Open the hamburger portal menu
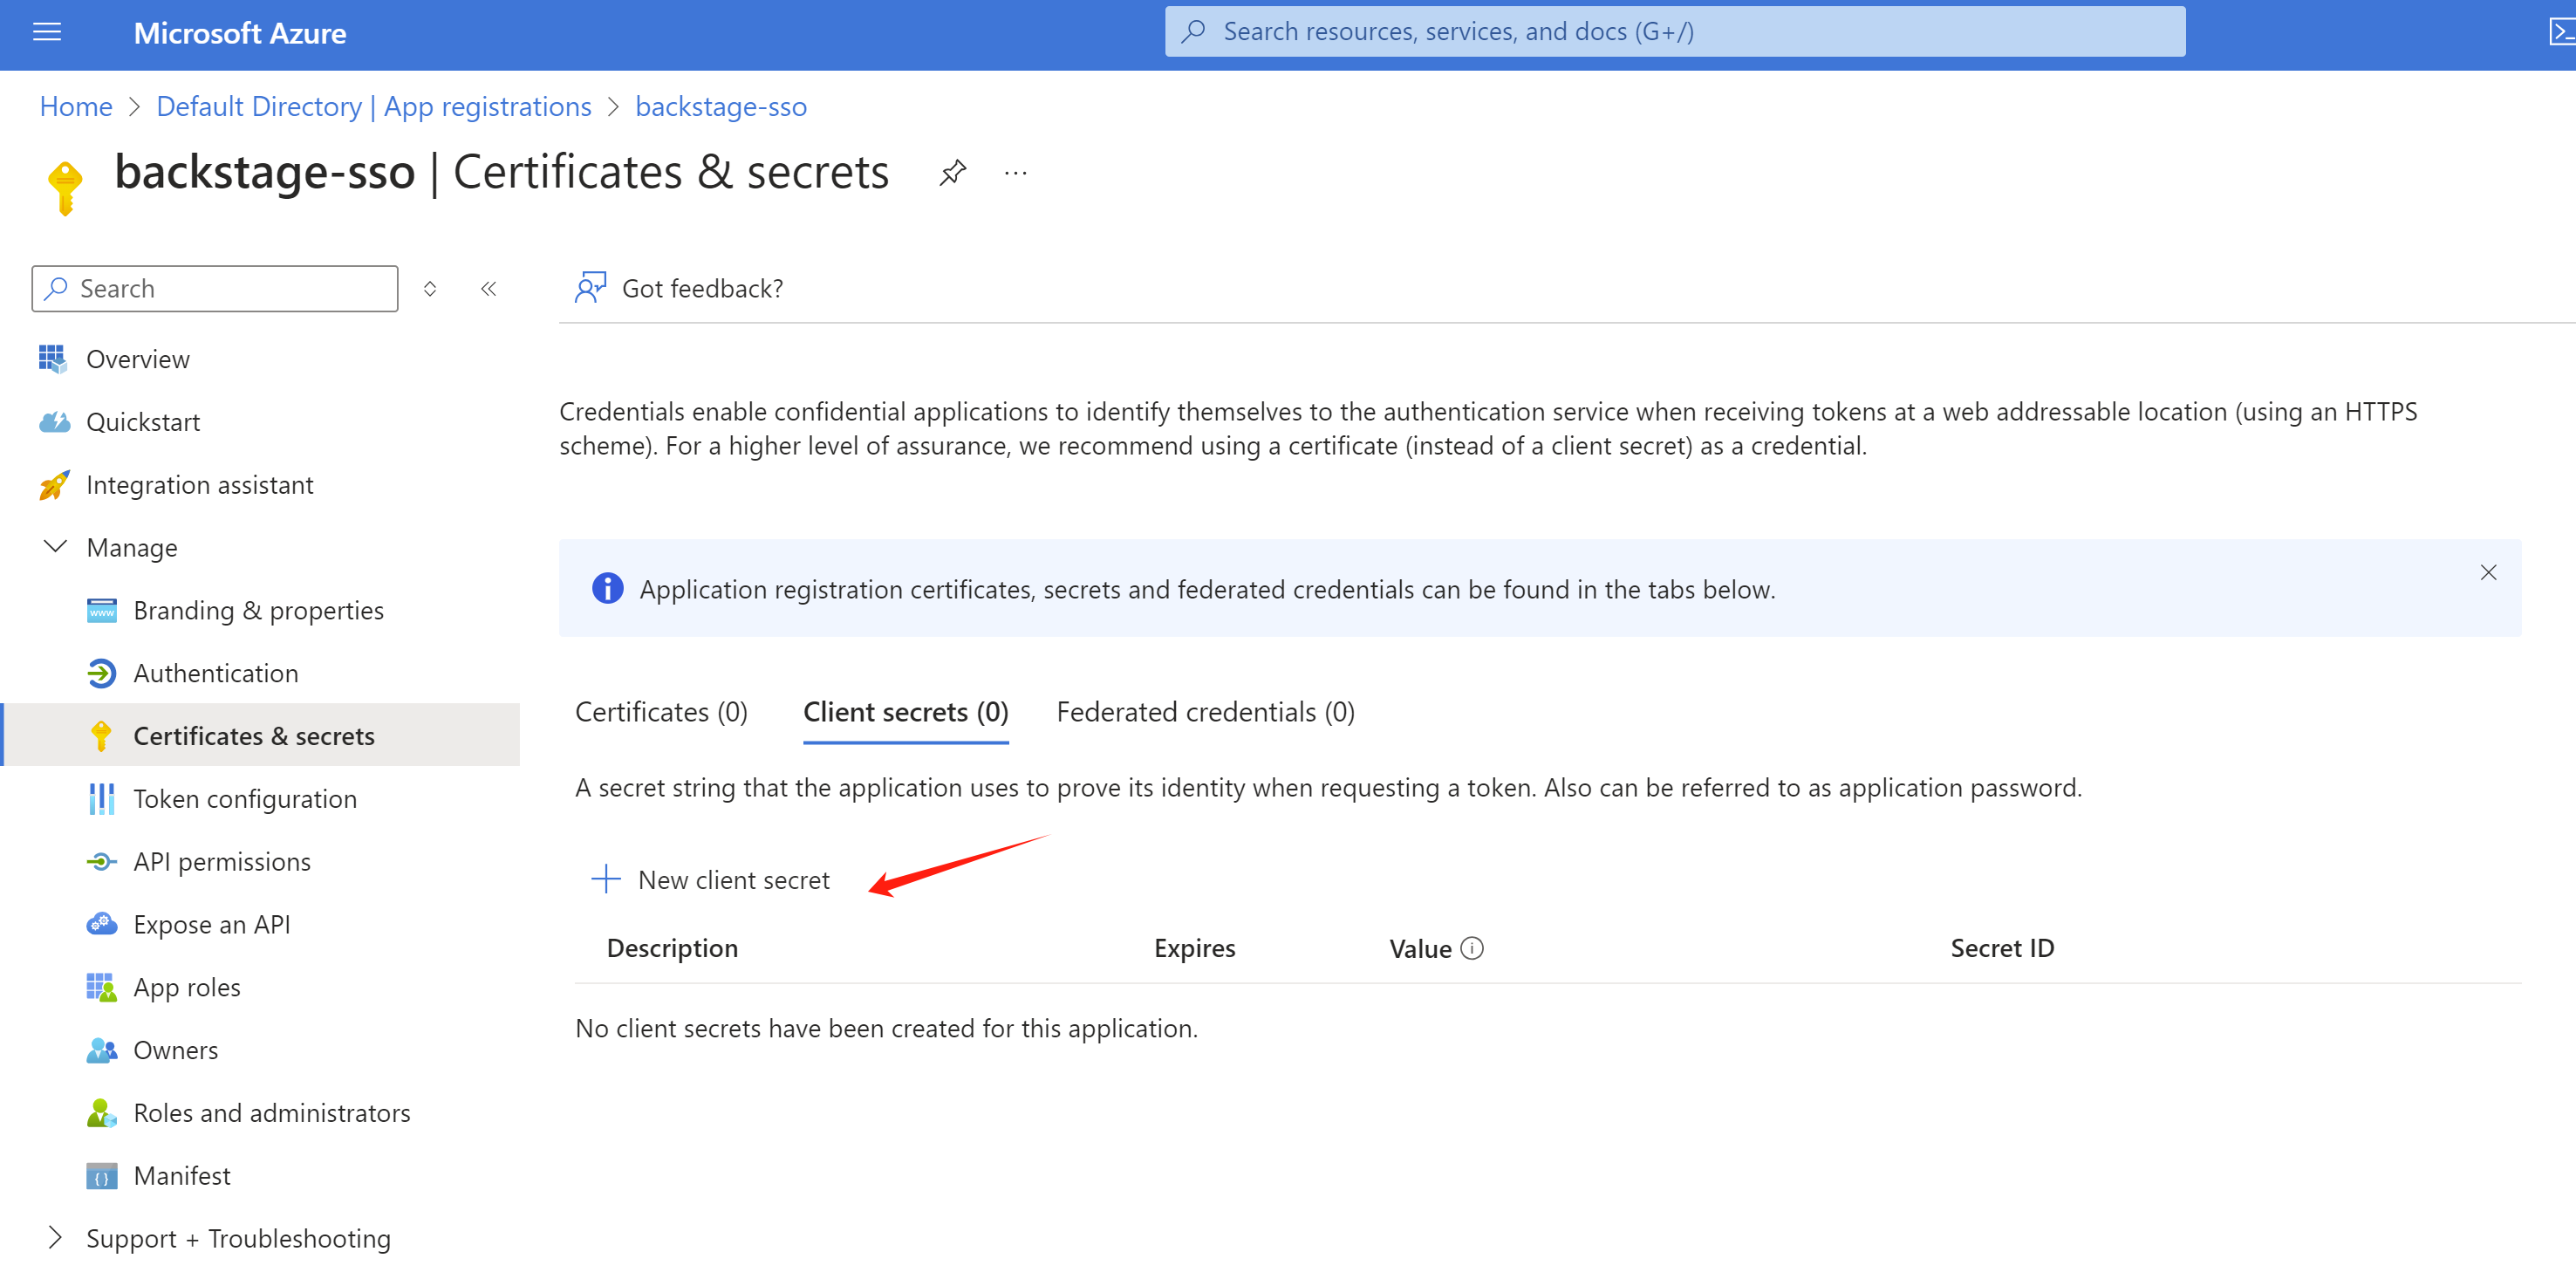 (47, 33)
